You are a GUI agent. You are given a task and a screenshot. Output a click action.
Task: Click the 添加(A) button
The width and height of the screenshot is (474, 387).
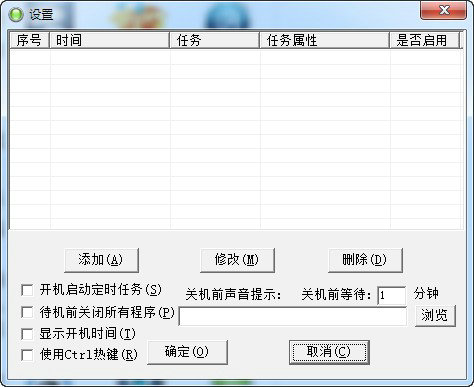click(101, 260)
